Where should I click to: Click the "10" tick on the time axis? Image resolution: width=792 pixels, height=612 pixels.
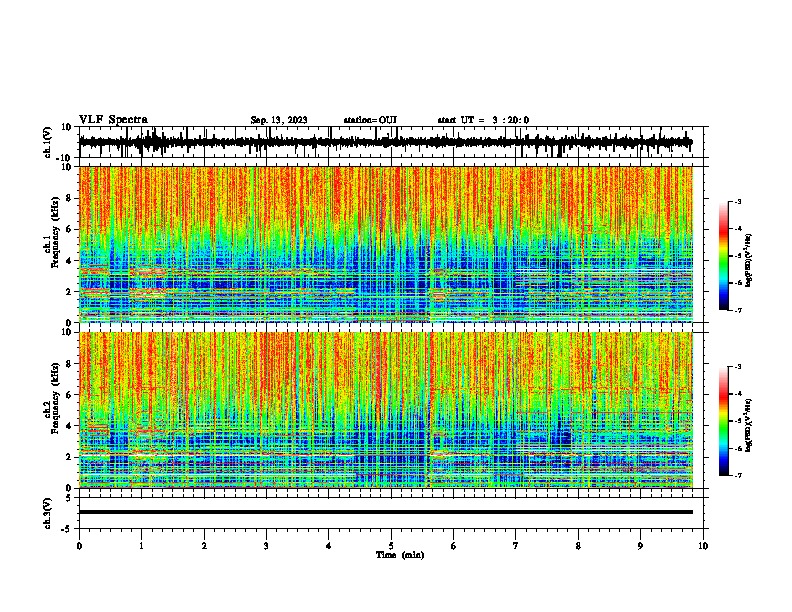point(703,546)
